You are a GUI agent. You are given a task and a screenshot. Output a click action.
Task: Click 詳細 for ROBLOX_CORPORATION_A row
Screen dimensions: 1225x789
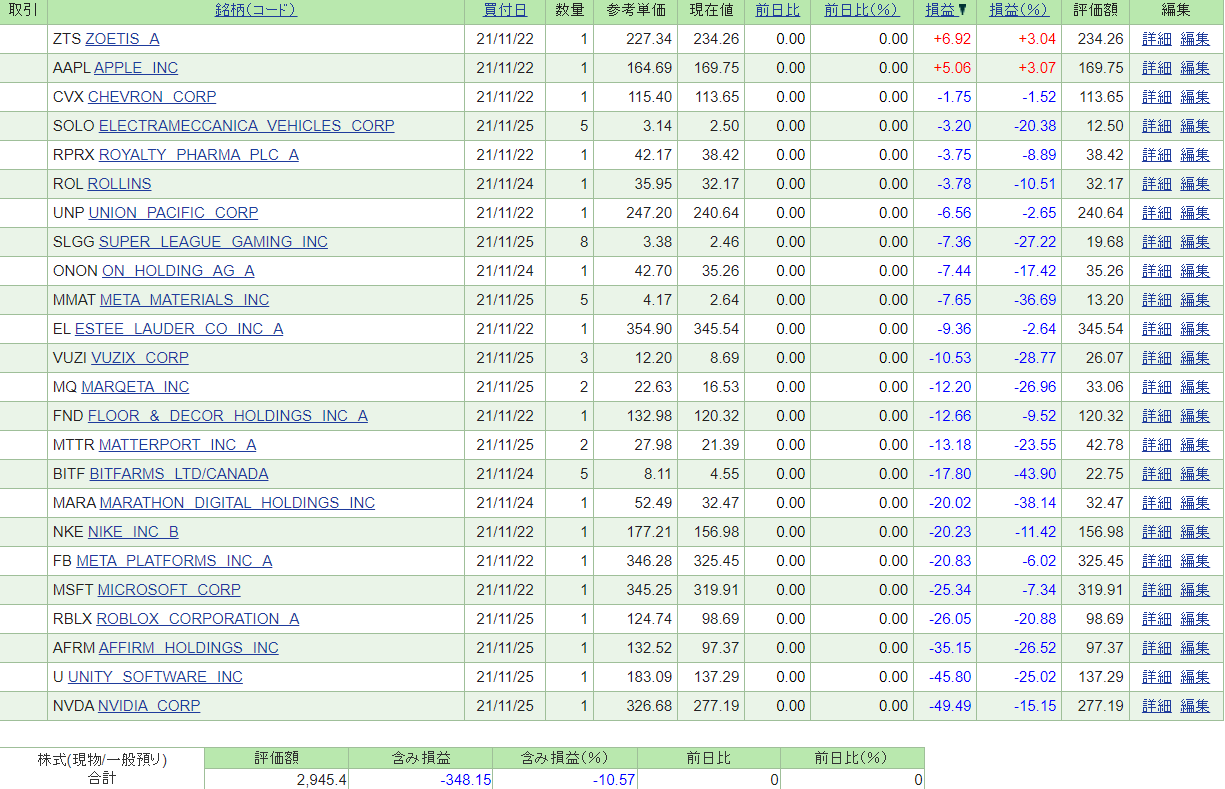(1156, 619)
